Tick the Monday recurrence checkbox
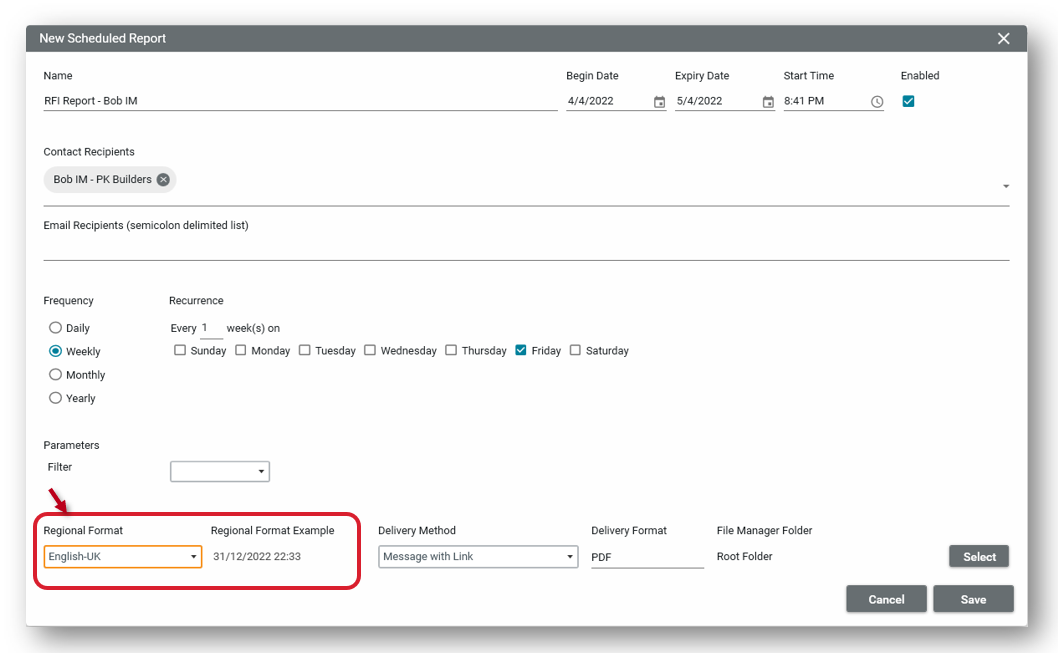 241,351
